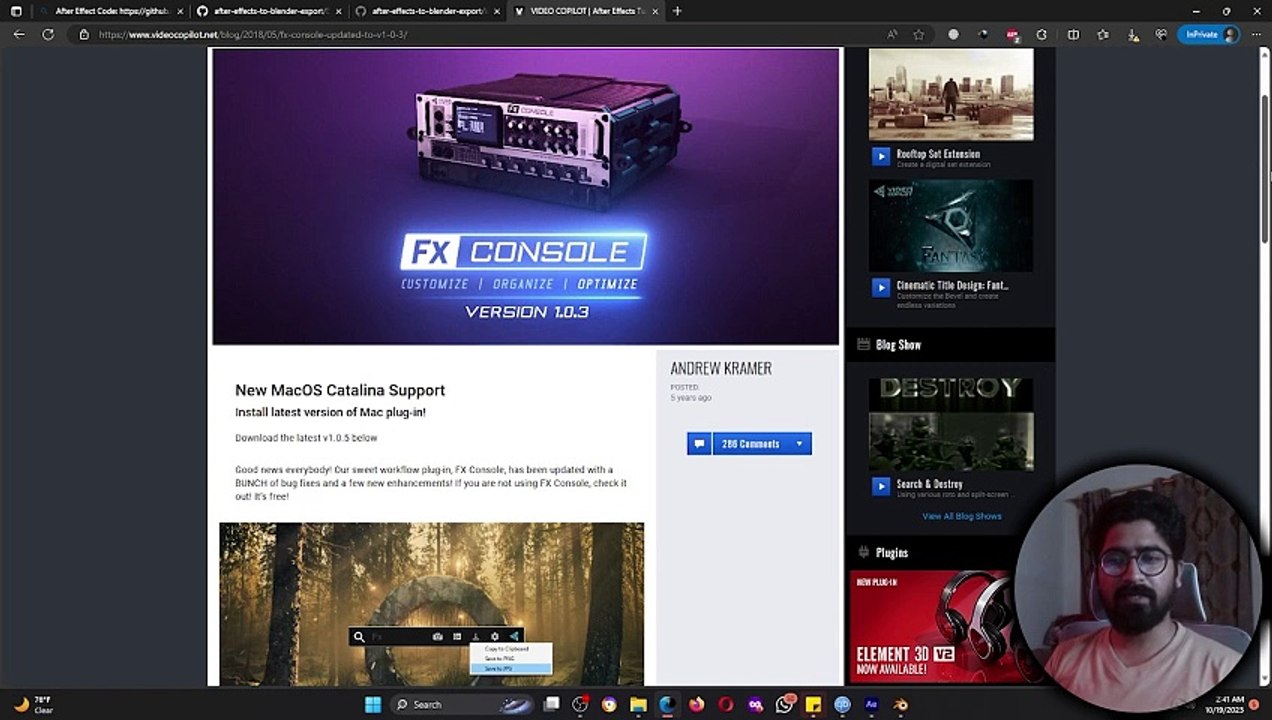Open After Effects from the taskbar
Image resolution: width=1272 pixels, height=720 pixels.
click(x=871, y=704)
